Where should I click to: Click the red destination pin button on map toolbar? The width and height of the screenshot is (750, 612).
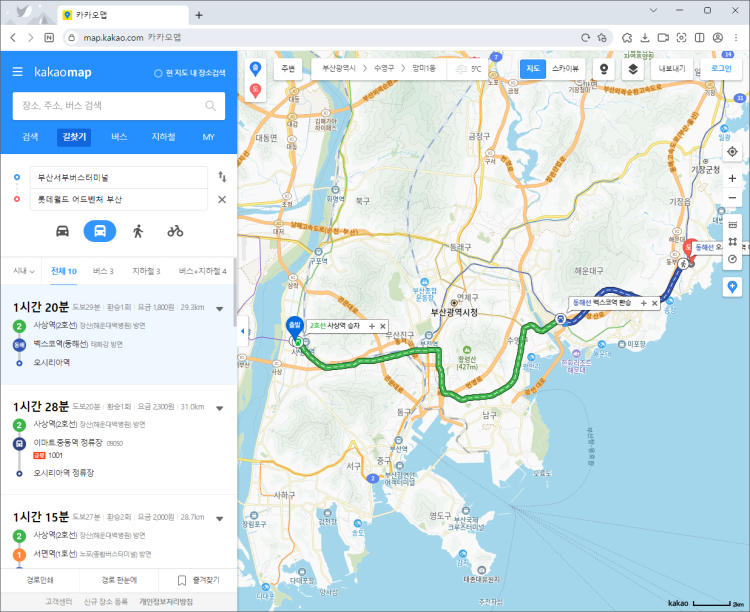256,90
